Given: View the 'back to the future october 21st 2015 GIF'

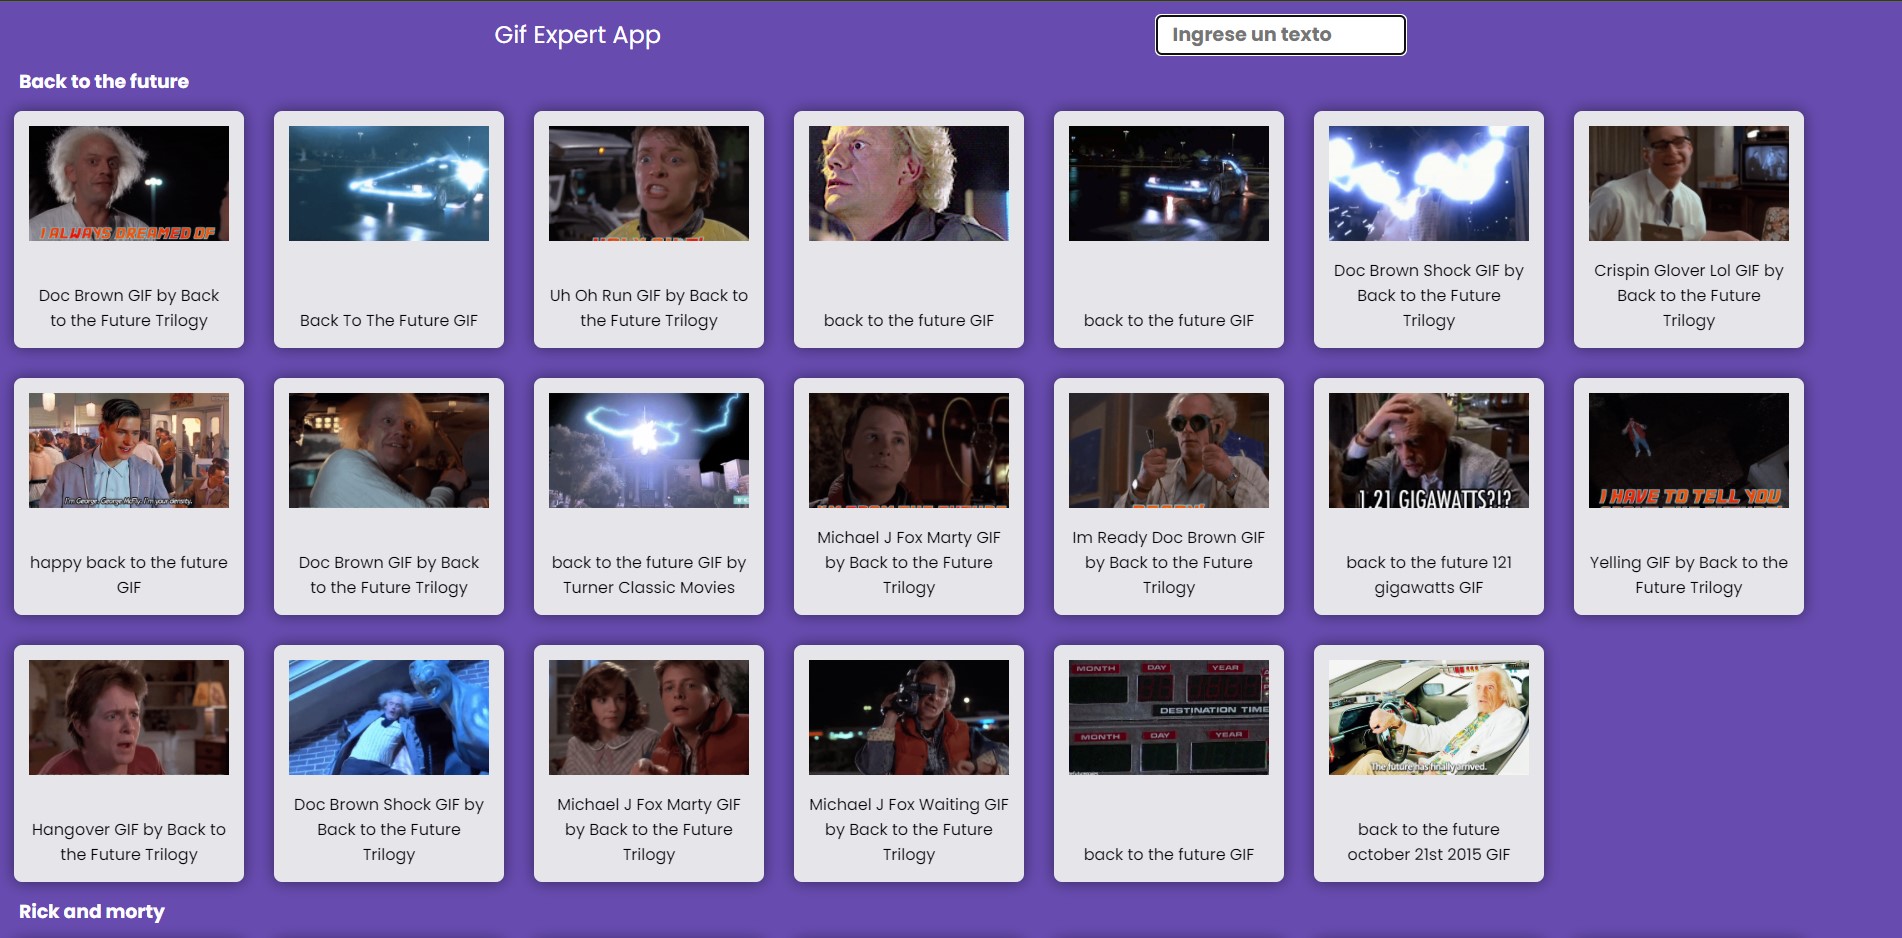Looking at the screenshot, I should (x=1428, y=717).
